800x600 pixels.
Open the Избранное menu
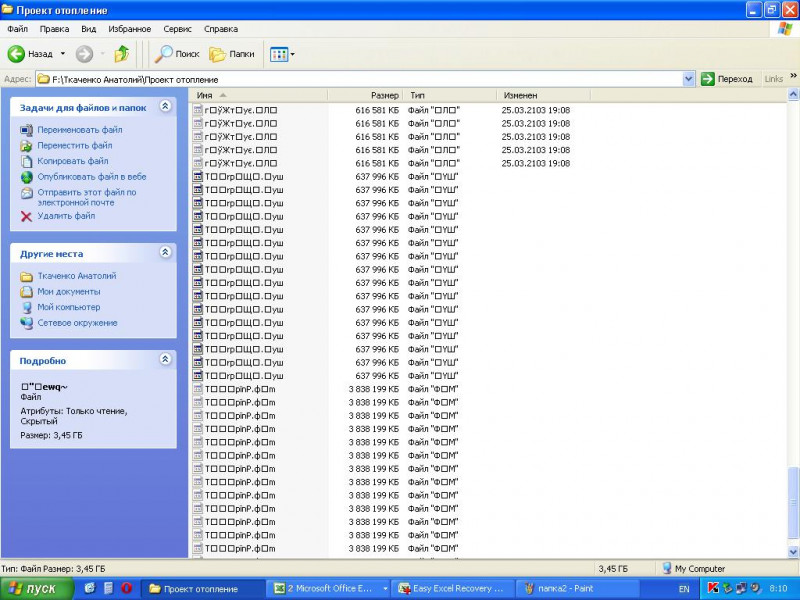point(130,29)
